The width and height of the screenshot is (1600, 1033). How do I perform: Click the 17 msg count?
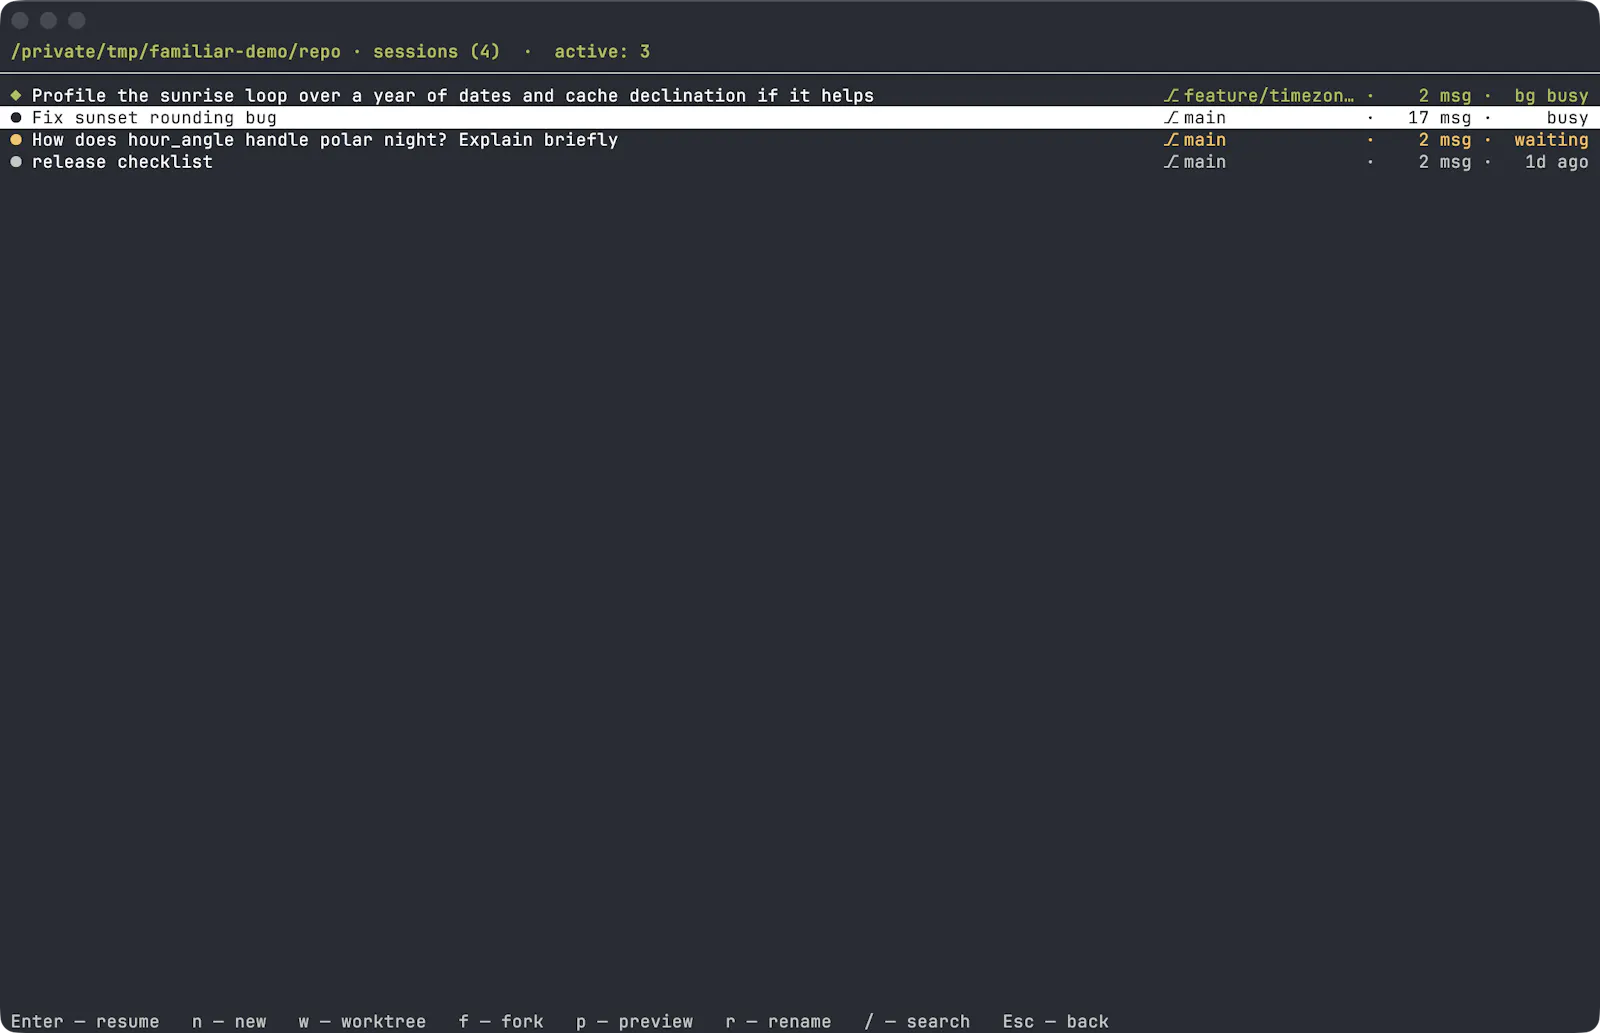pos(1440,117)
